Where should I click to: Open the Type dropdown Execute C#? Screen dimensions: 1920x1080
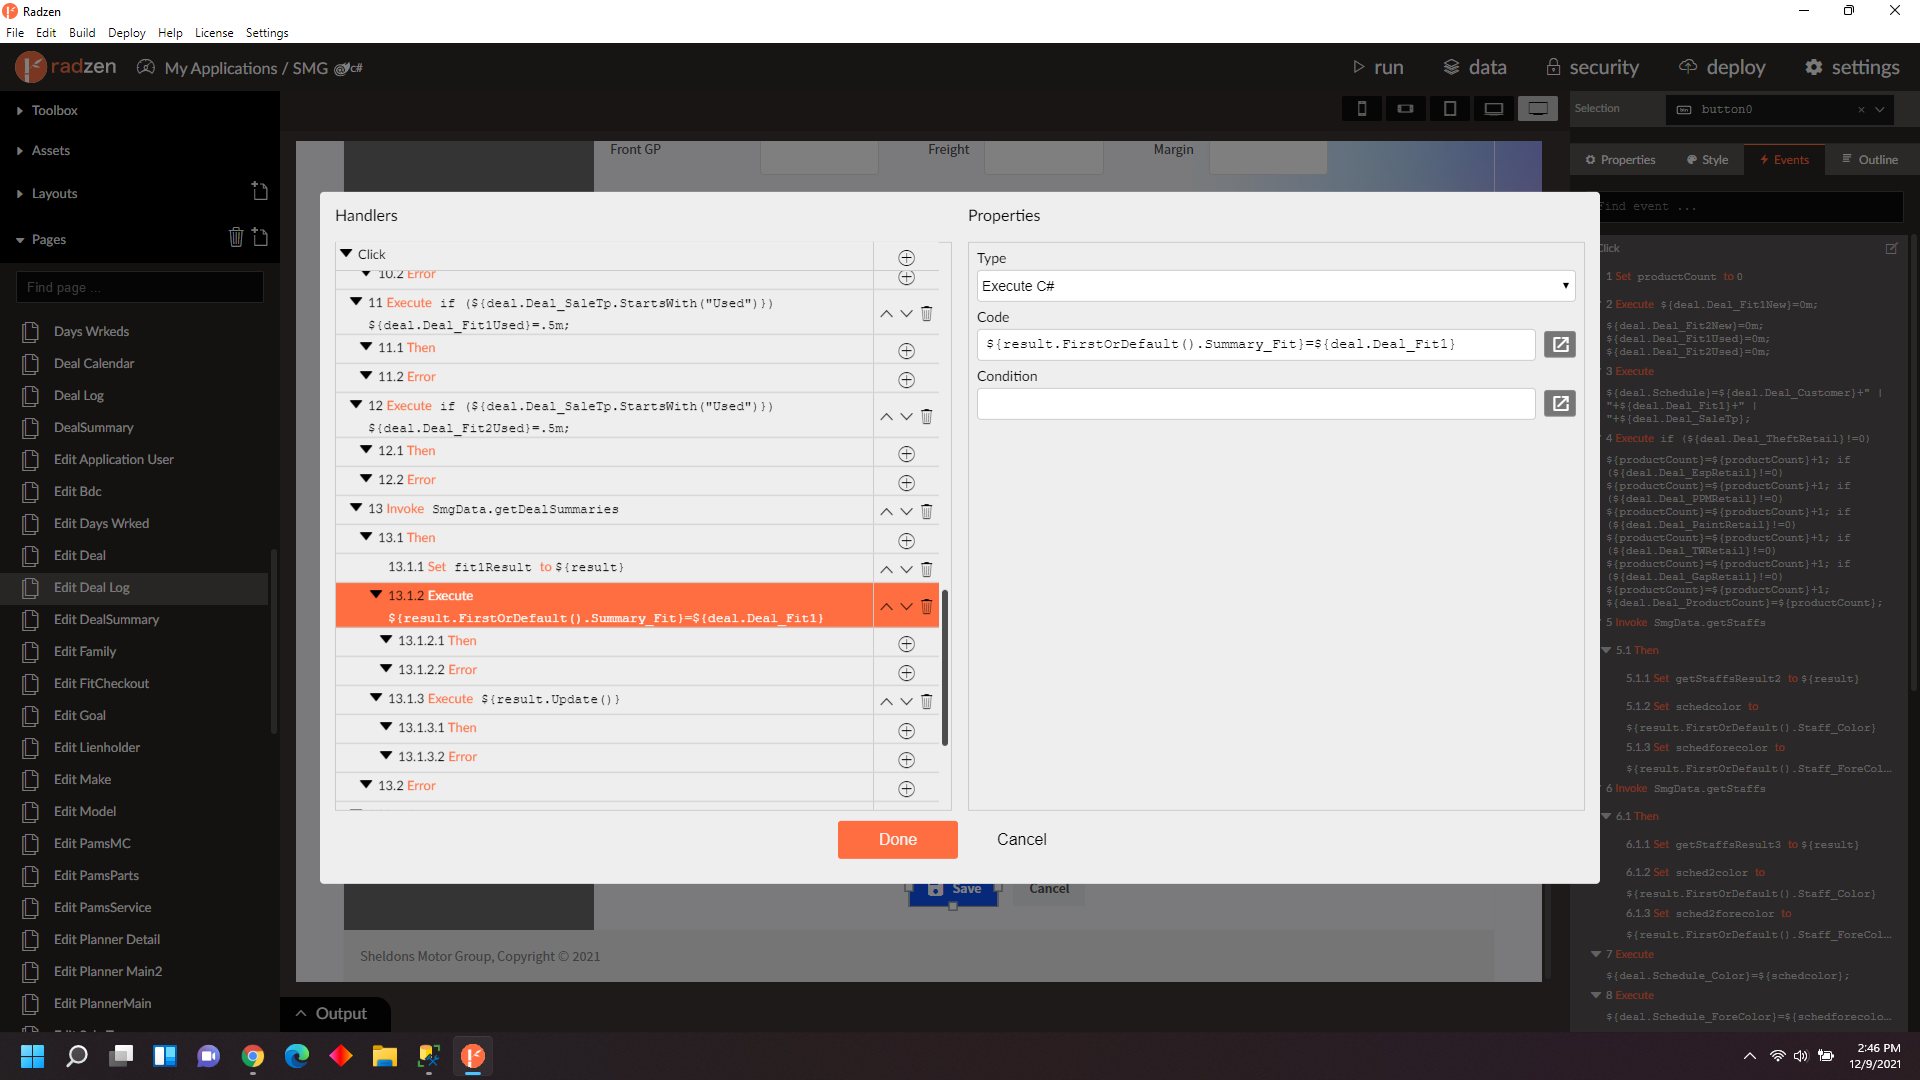click(x=1275, y=286)
